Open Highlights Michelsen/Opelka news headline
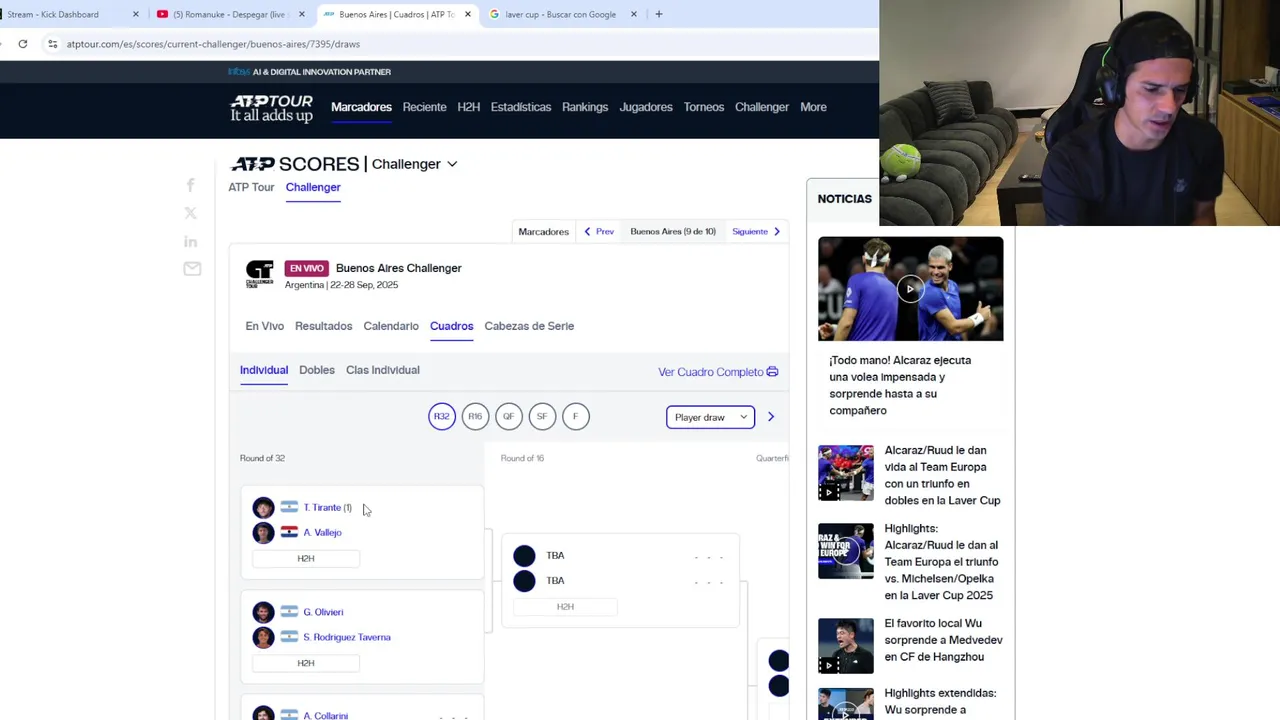This screenshot has height=720, width=1280. [x=941, y=561]
